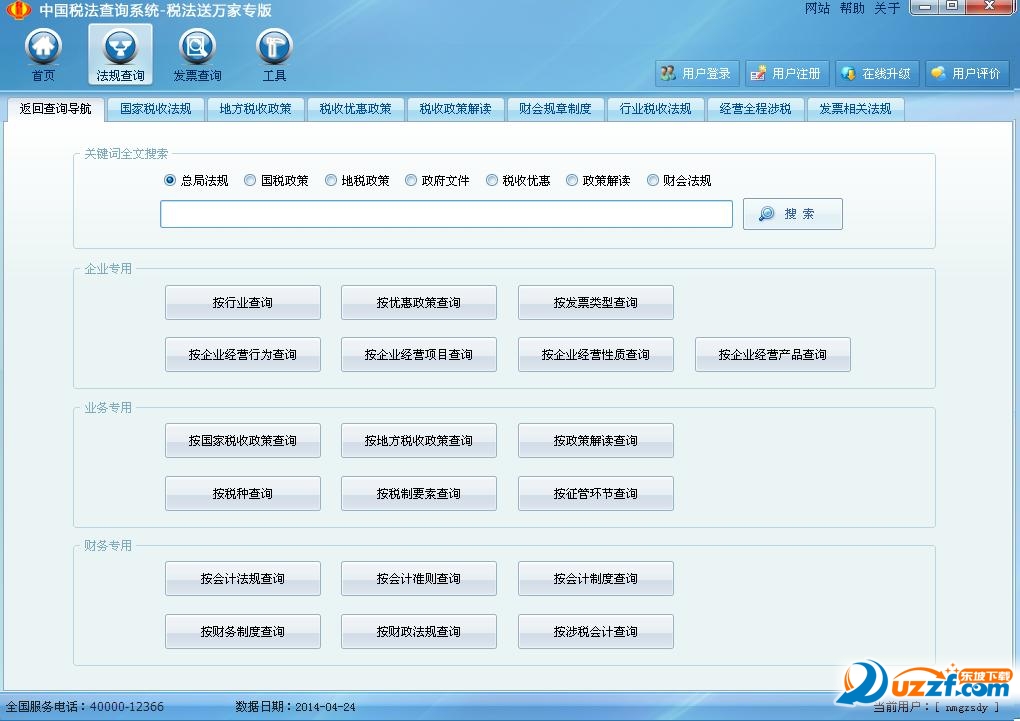The width and height of the screenshot is (1020, 721).
Task: Click 按会计准则查询 button
Action: pyautogui.click(x=419, y=578)
